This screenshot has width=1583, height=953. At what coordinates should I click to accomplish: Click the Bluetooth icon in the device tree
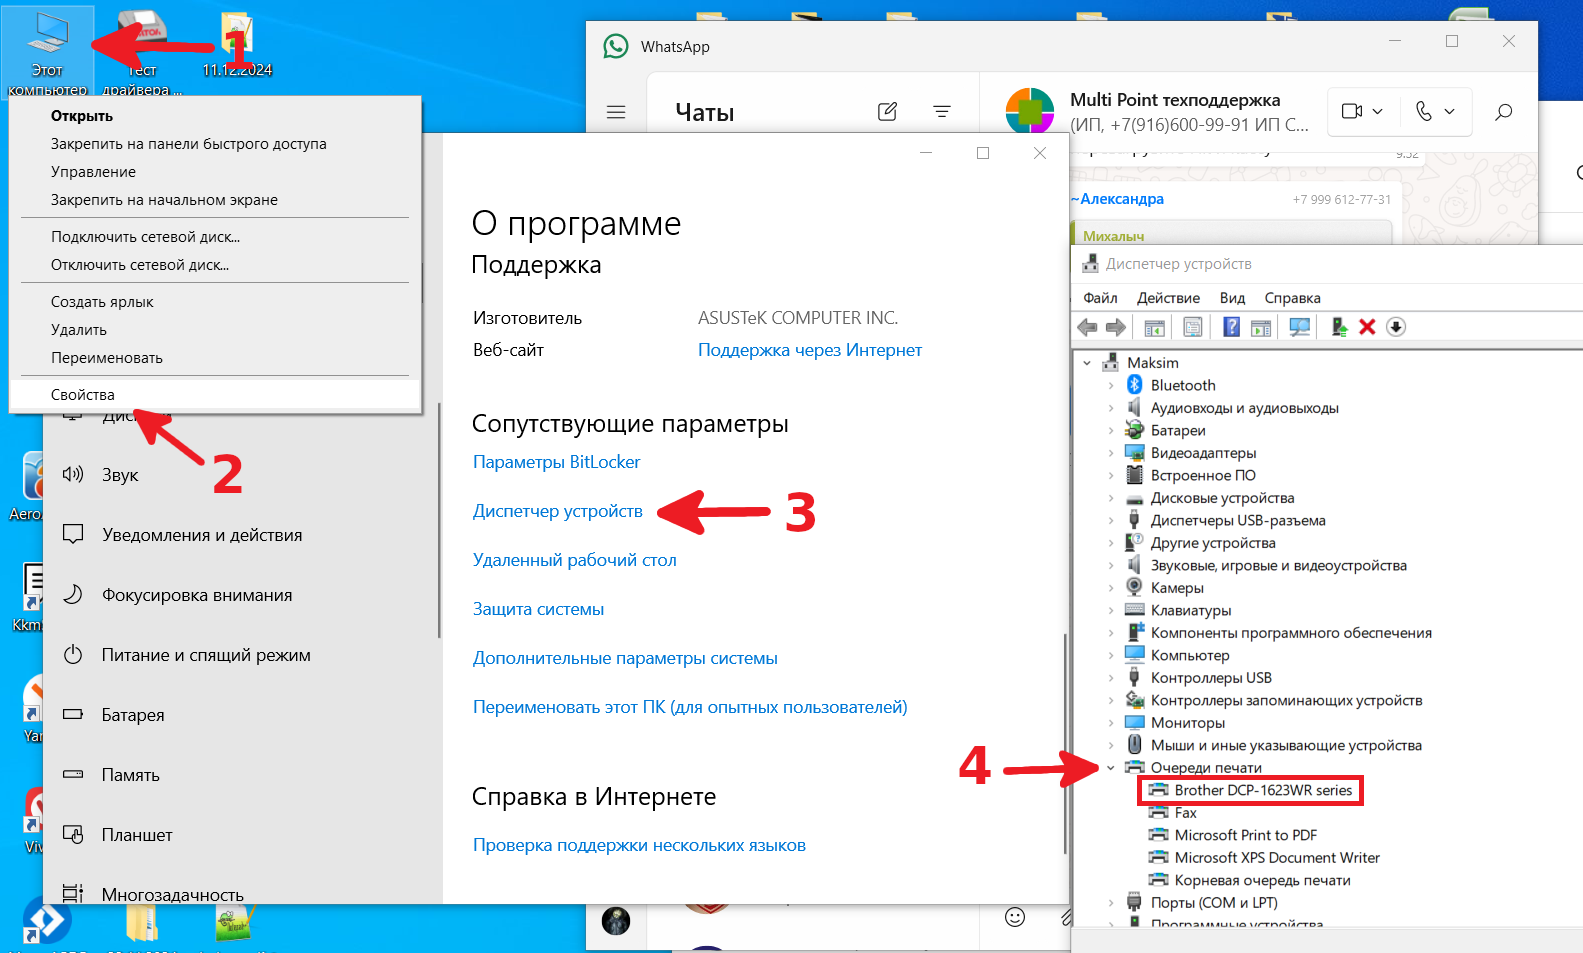pyautogui.click(x=1135, y=385)
